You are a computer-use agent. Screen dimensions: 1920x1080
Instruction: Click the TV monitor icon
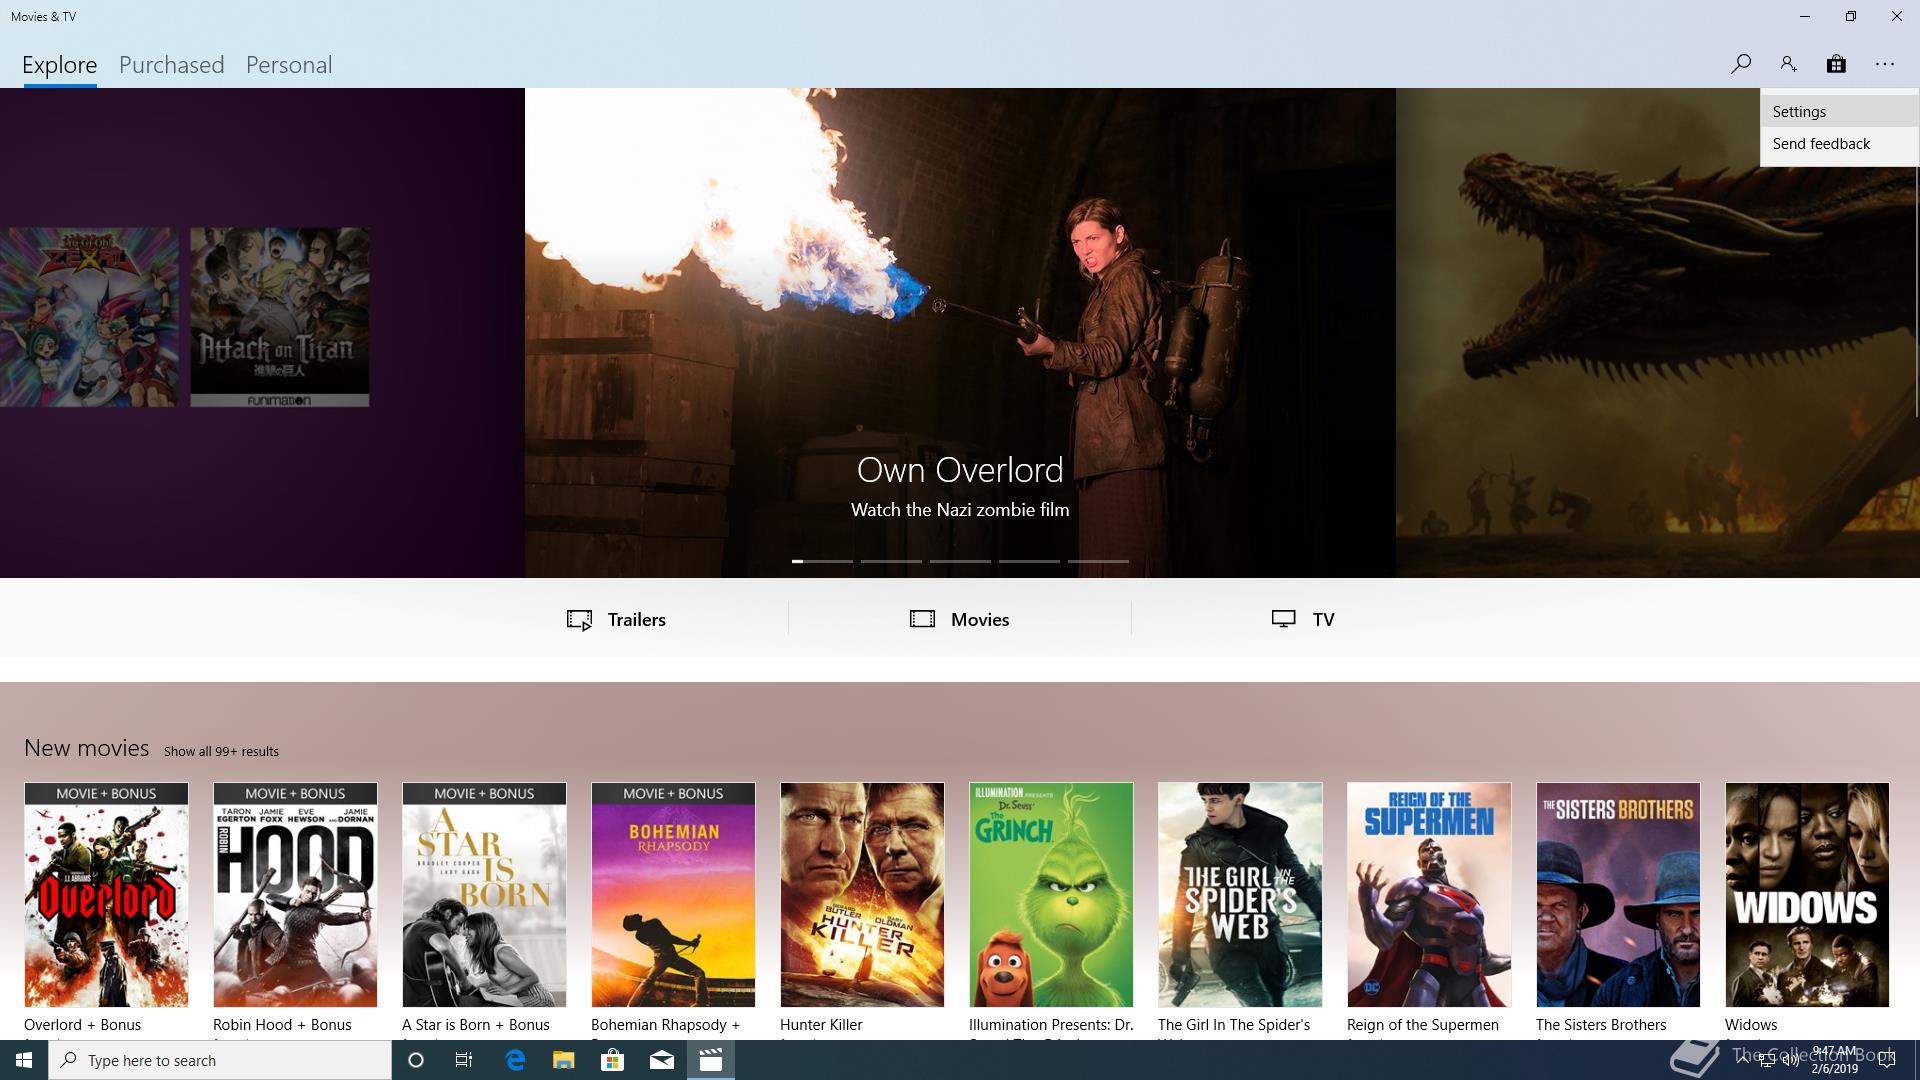point(1284,619)
